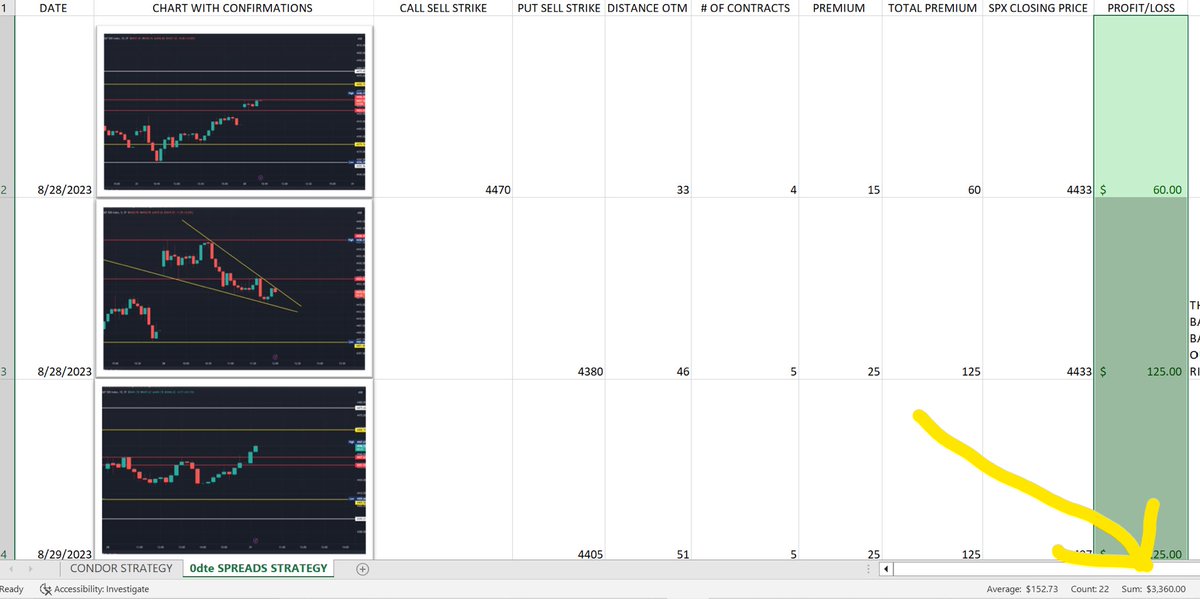The height and width of the screenshot is (599, 1200).
Task: Select total premium cell 125 in row 4
Action: pyautogui.click(x=933, y=469)
